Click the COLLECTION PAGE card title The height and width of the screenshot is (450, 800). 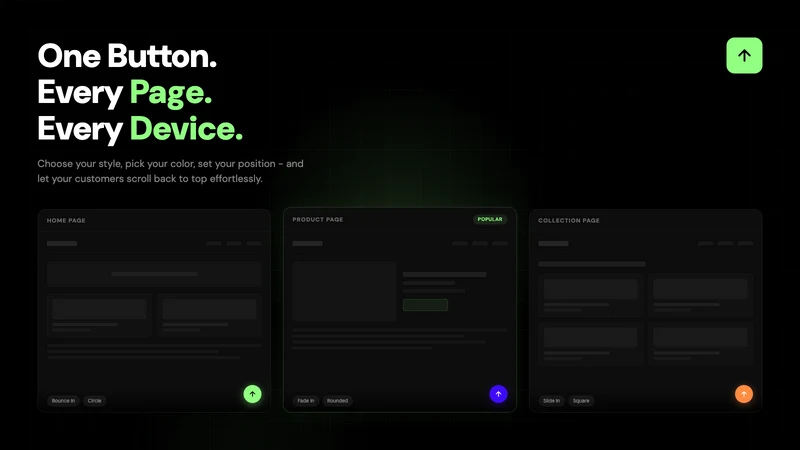(569, 220)
